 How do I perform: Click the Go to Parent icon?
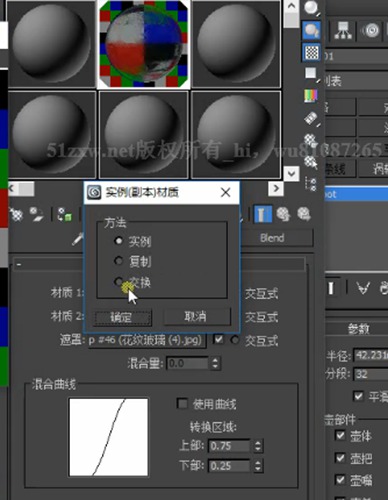(283, 214)
